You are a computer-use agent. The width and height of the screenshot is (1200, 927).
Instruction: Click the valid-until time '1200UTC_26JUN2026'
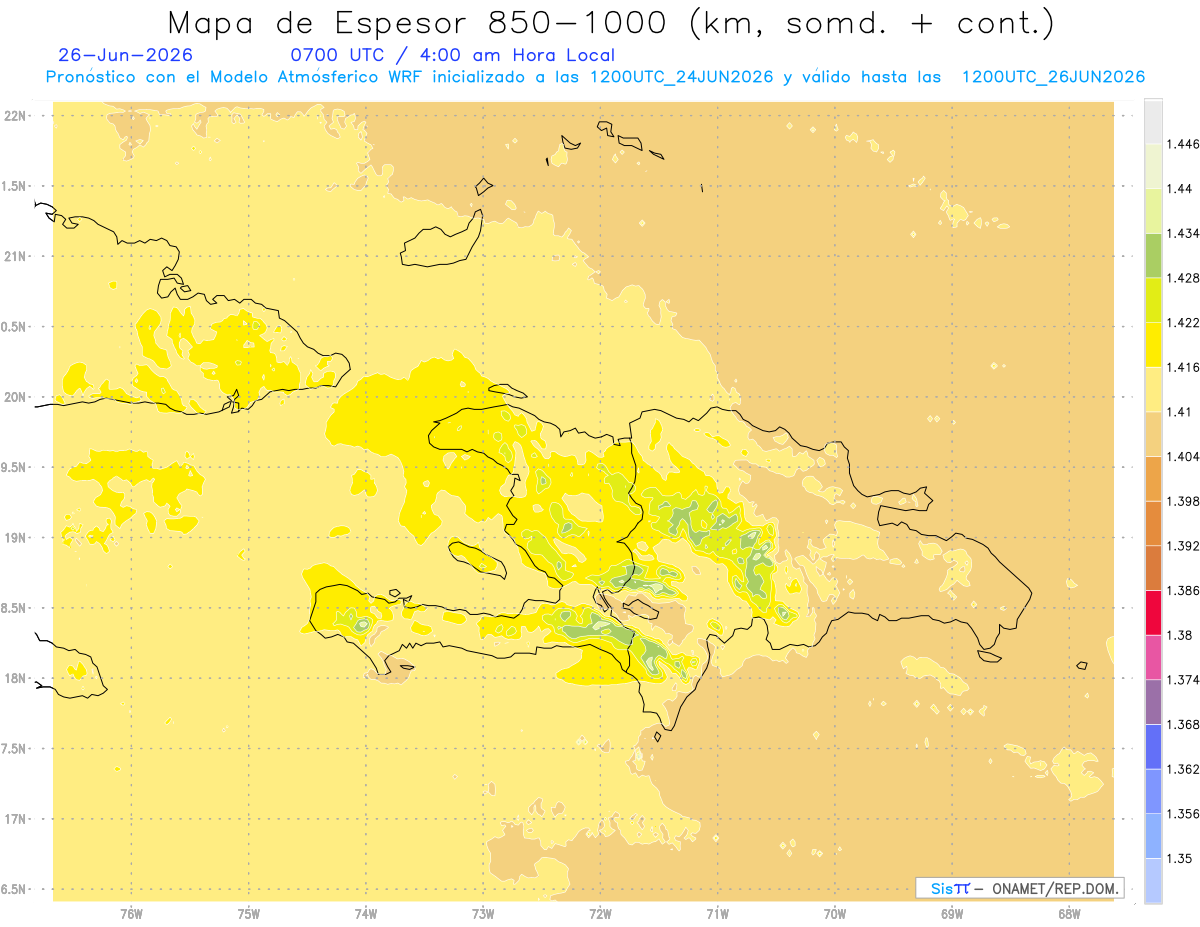tap(1053, 77)
